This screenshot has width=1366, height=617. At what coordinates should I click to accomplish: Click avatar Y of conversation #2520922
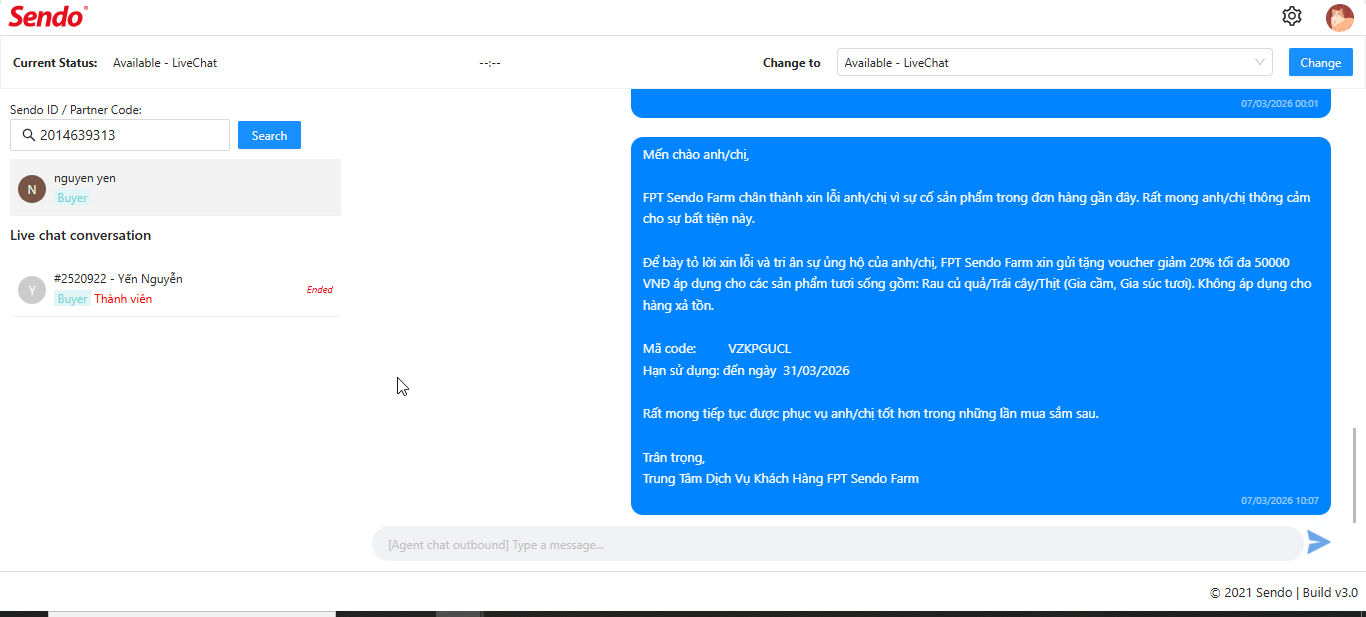point(32,289)
